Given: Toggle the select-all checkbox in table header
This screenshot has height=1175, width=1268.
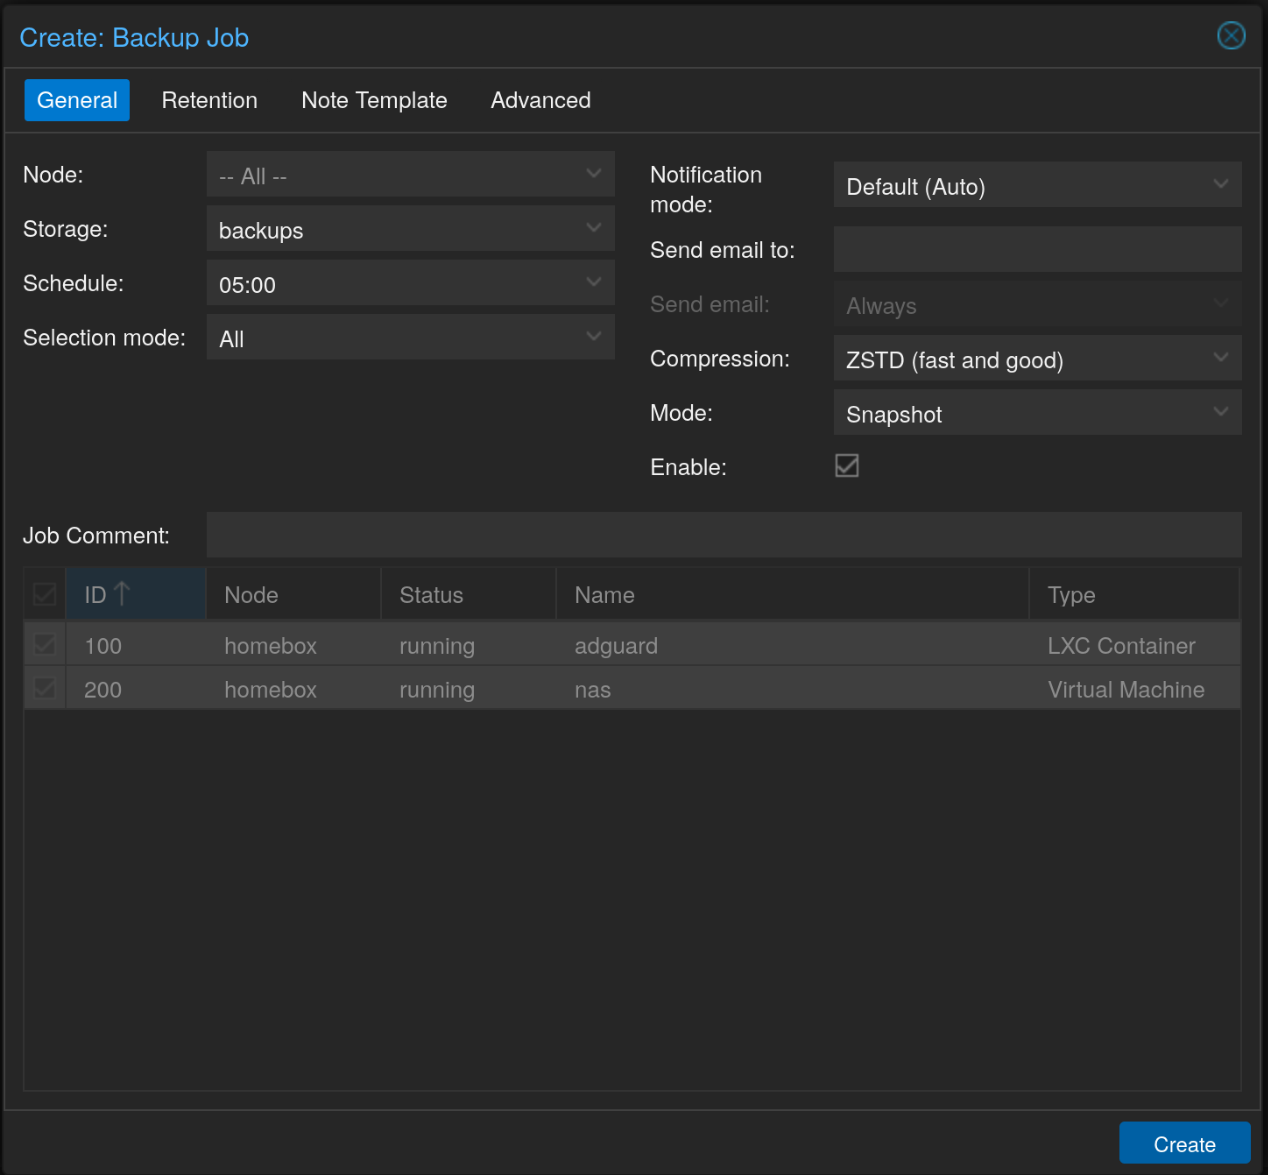Looking at the screenshot, I should pyautogui.click(x=43, y=594).
